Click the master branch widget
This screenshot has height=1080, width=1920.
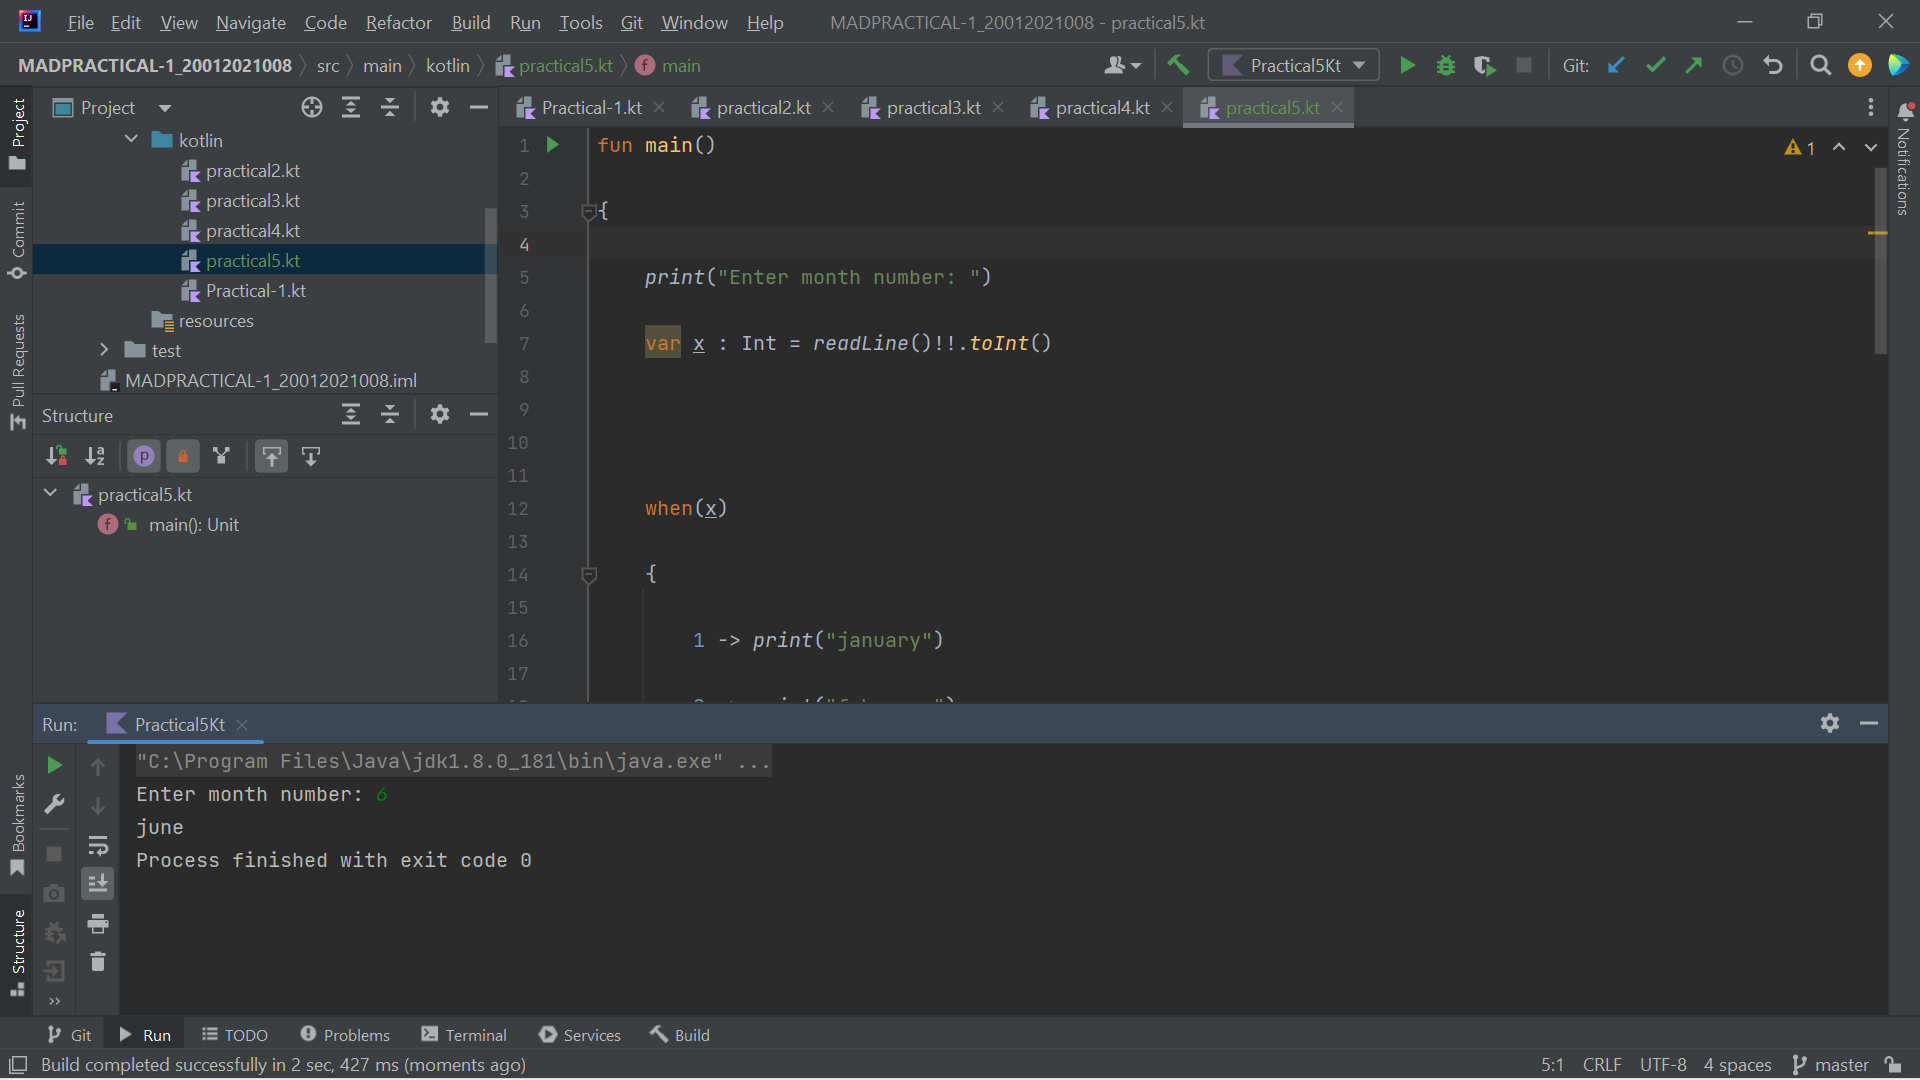[1830, 1065]
